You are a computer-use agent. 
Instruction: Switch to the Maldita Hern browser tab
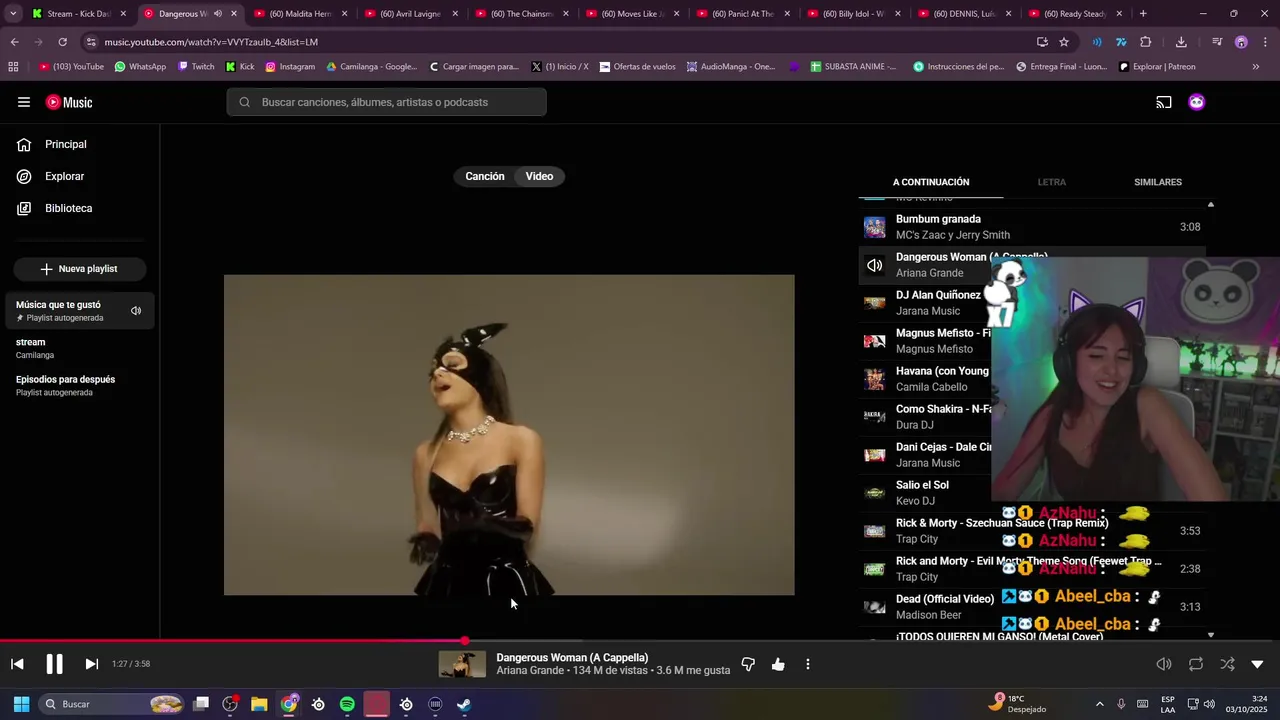tap(300, 14)
